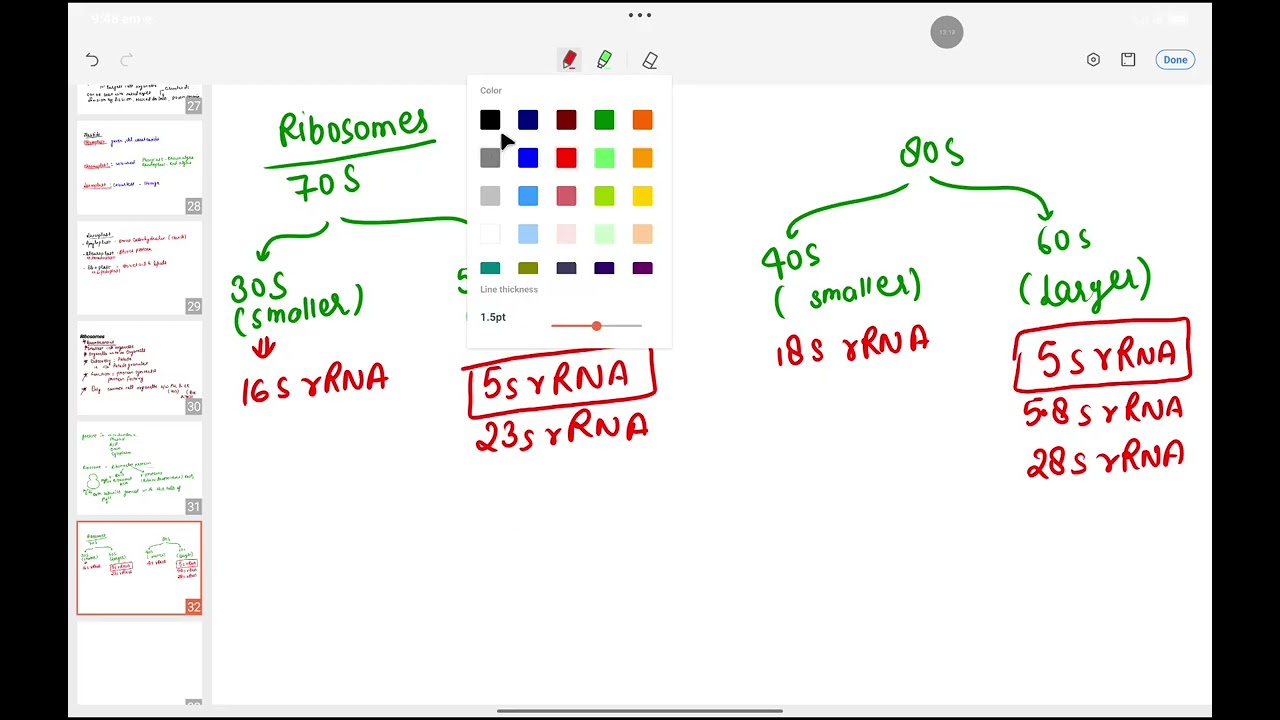Choose the dark orange color swatch
1280x720 pixels.
coord(642,120)
